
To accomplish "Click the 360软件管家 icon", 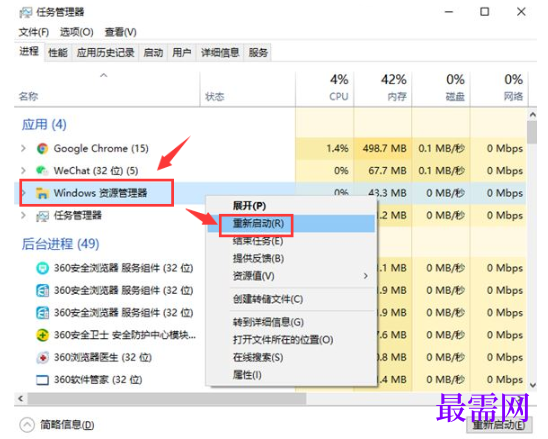I will [x=42, y=380].
